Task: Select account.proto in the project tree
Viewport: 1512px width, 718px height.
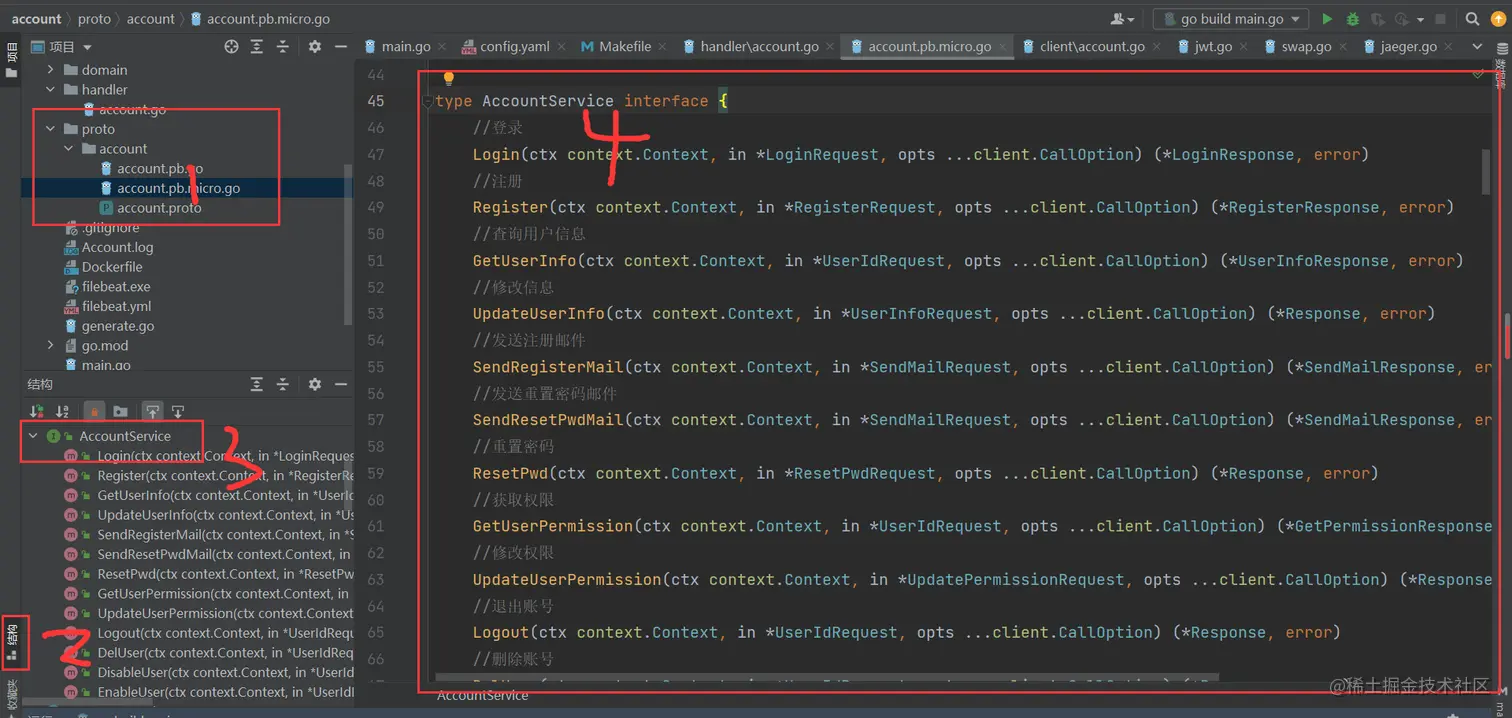Action: [159, 208]
